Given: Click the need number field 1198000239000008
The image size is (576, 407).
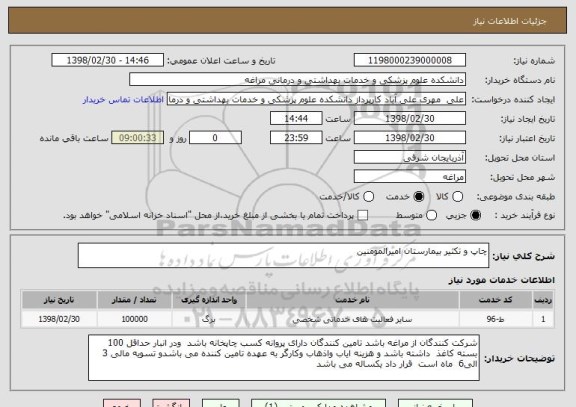Looking at the screenshot, I should [410, 60].
